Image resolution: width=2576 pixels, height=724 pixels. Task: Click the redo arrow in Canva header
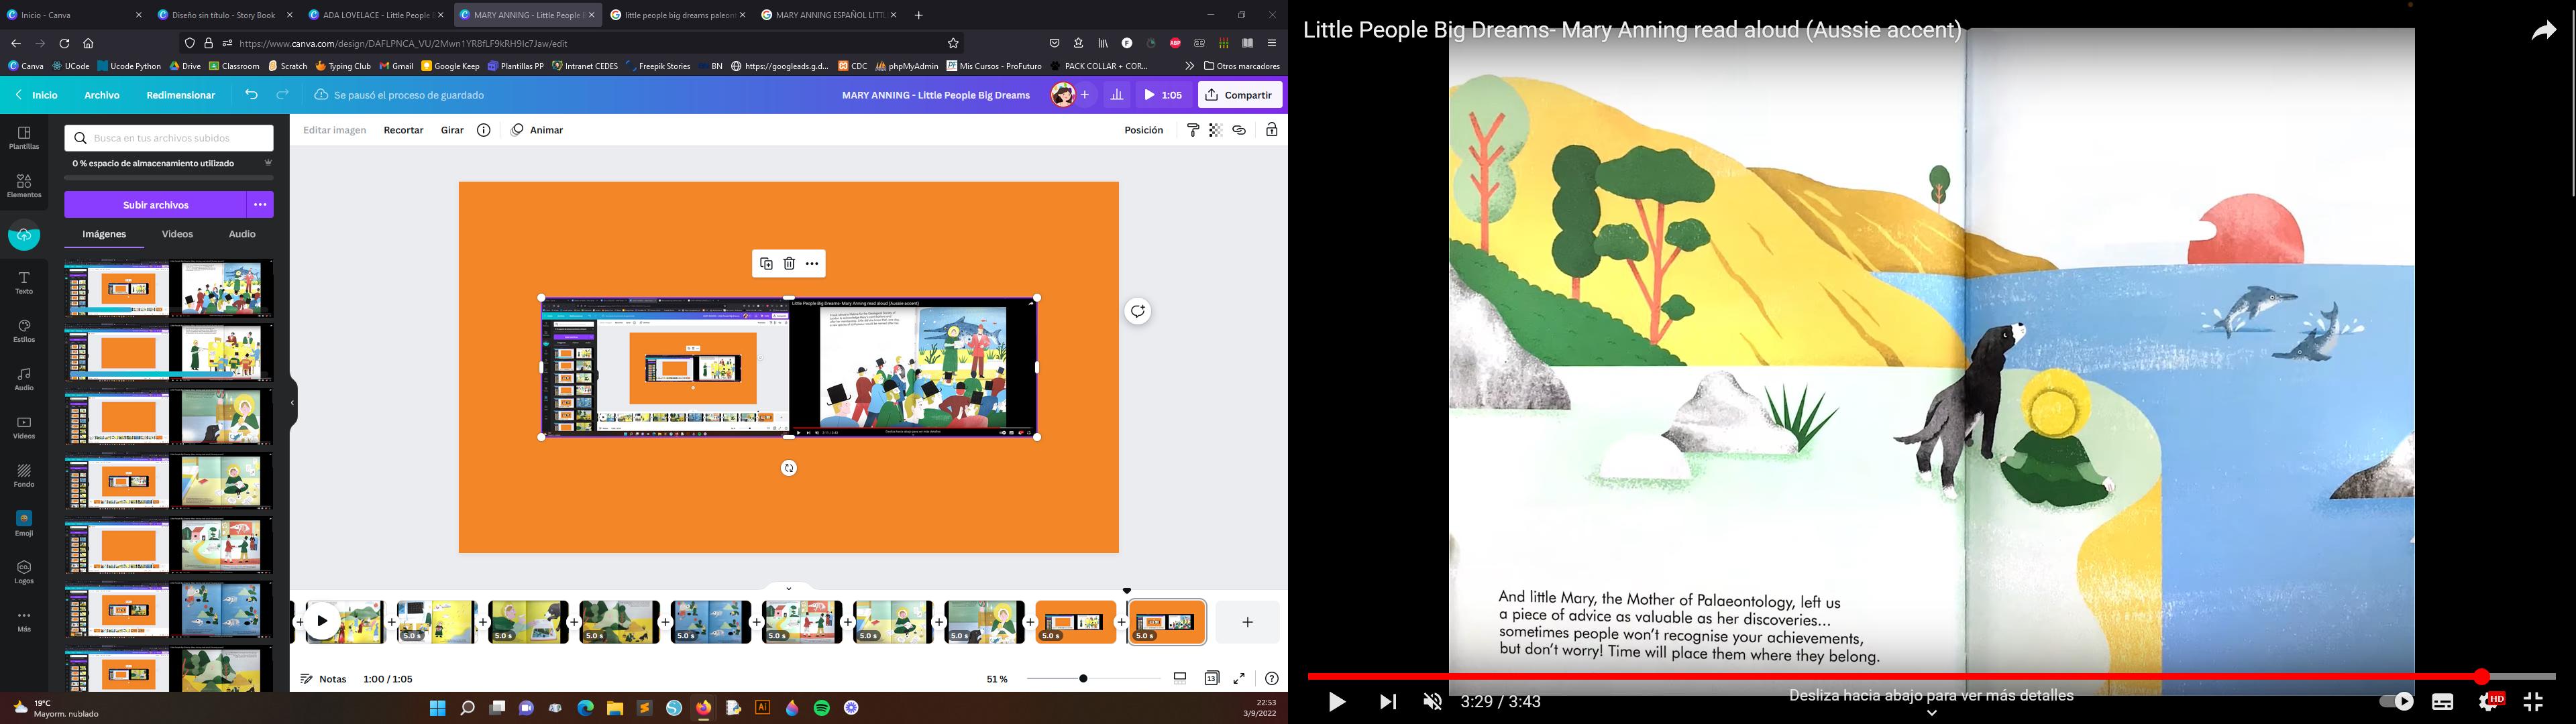(283, 95)
